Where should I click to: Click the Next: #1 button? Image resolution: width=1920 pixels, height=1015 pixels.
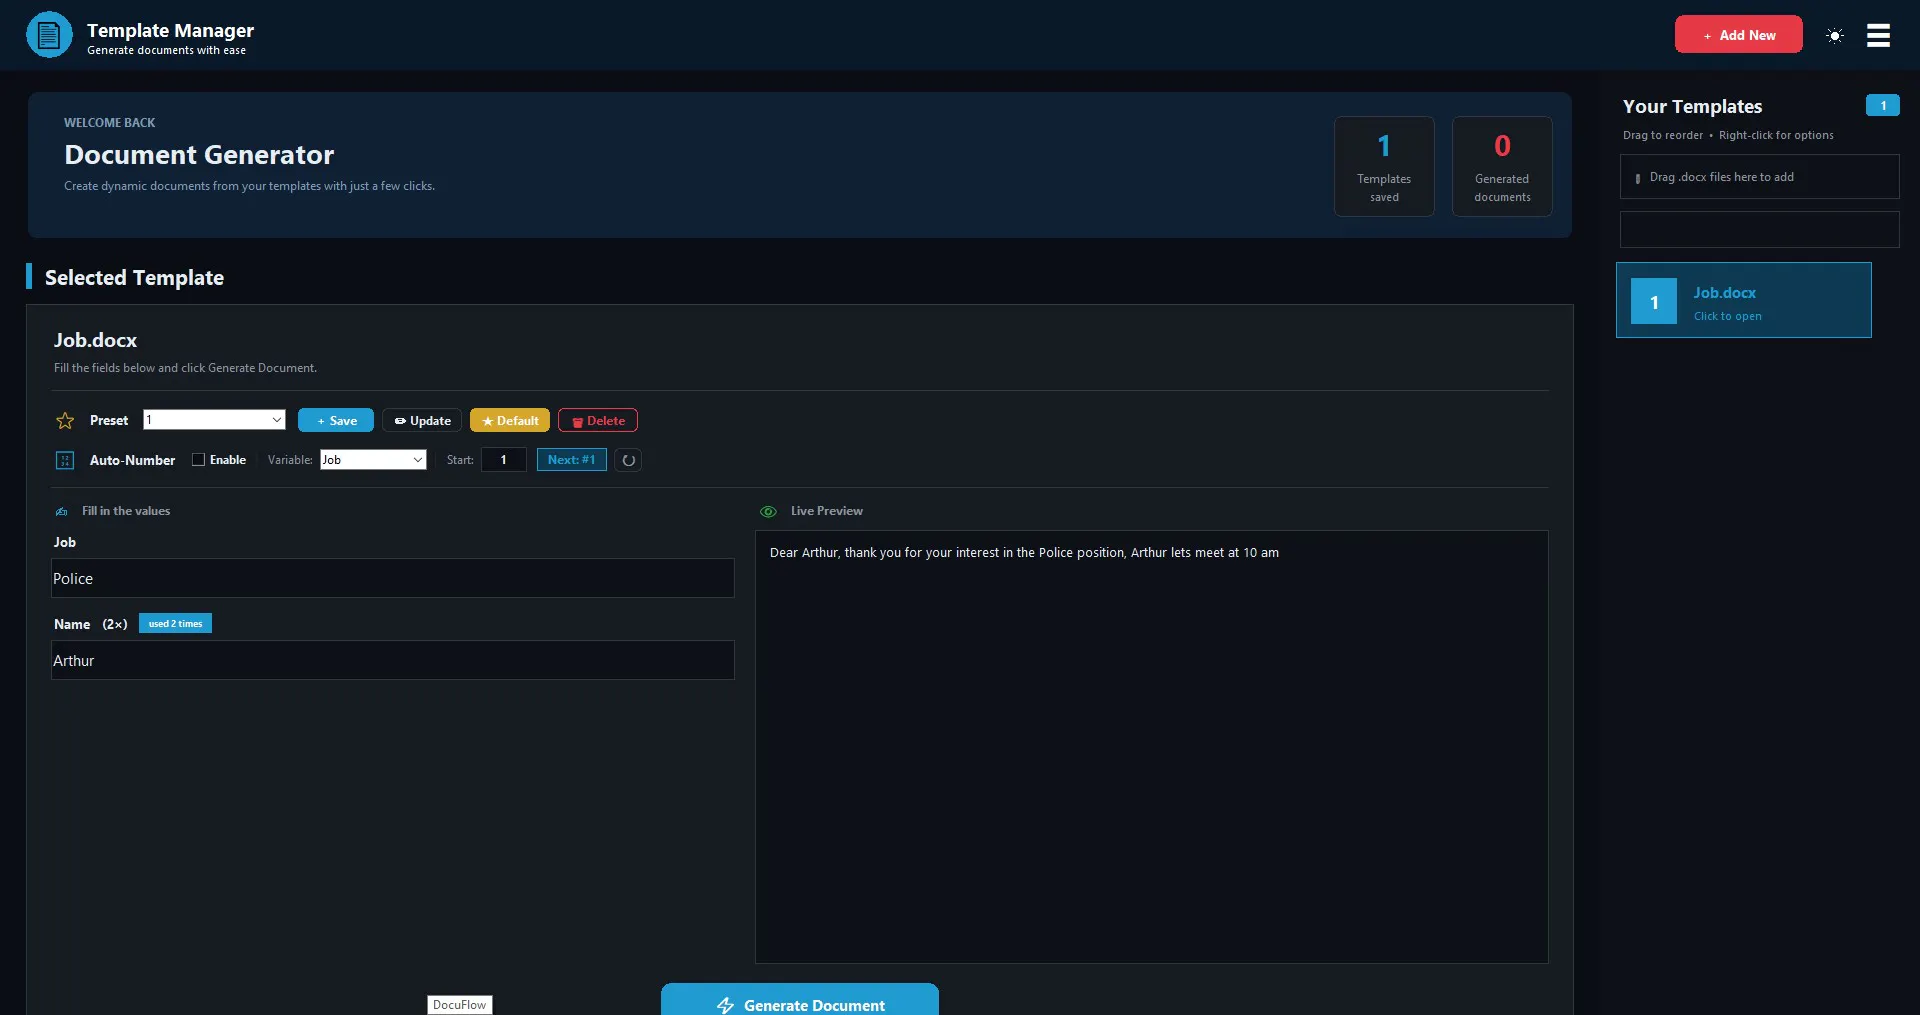(572, 460)
